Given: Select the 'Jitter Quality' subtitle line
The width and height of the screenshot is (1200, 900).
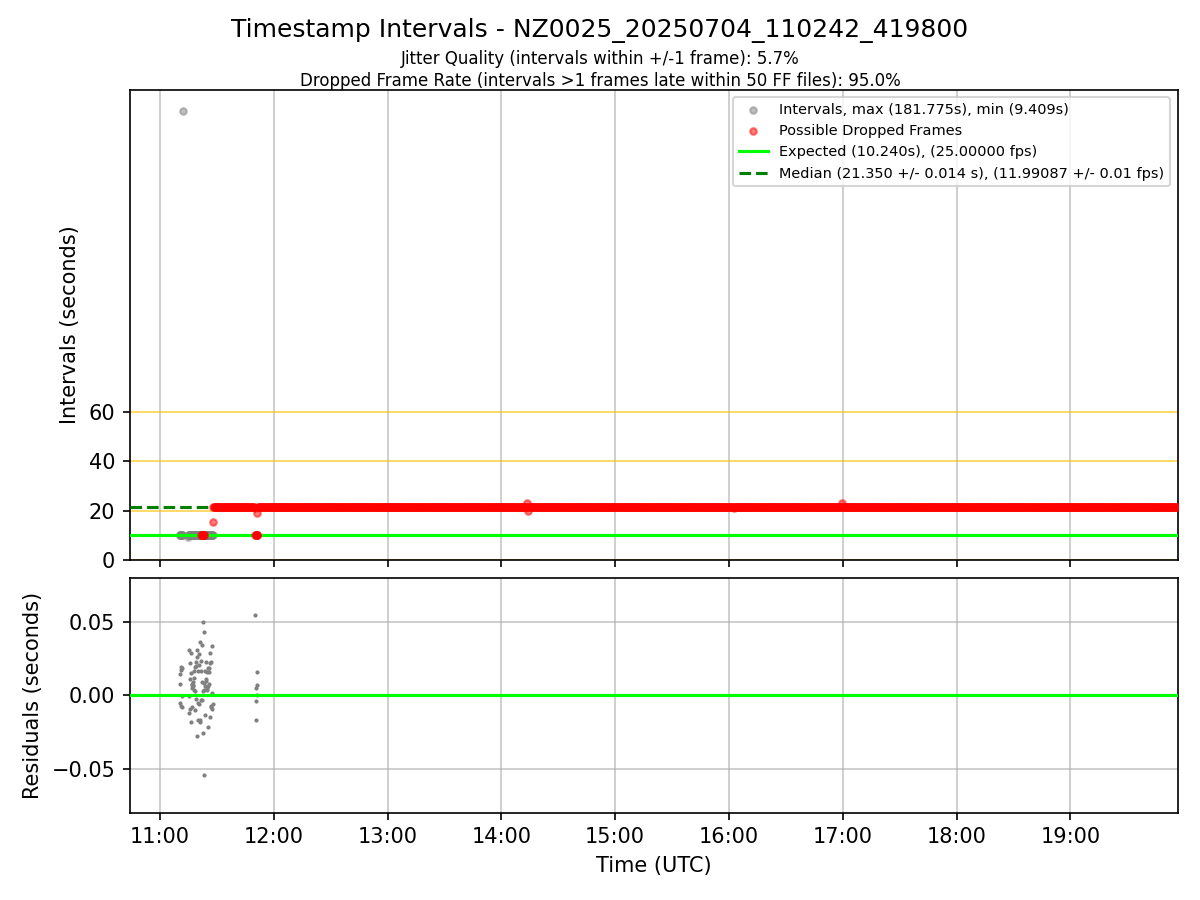Looking at the screenshot, I should point(599,59).
